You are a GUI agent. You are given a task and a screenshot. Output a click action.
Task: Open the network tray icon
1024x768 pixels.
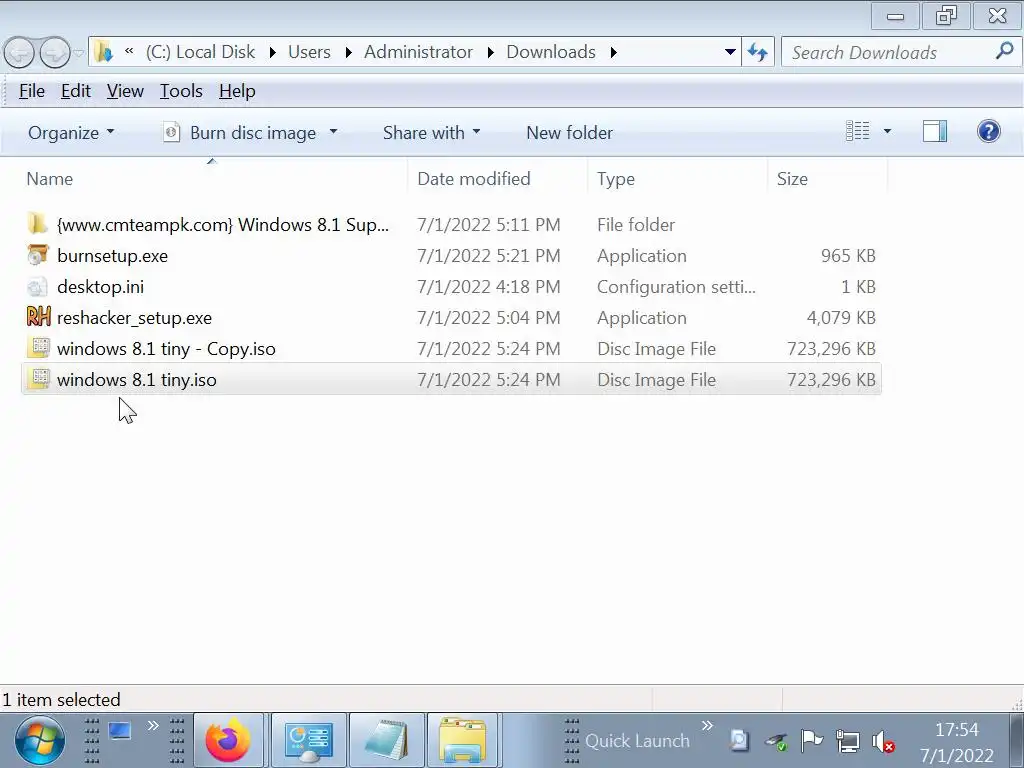tap(848, 741)
